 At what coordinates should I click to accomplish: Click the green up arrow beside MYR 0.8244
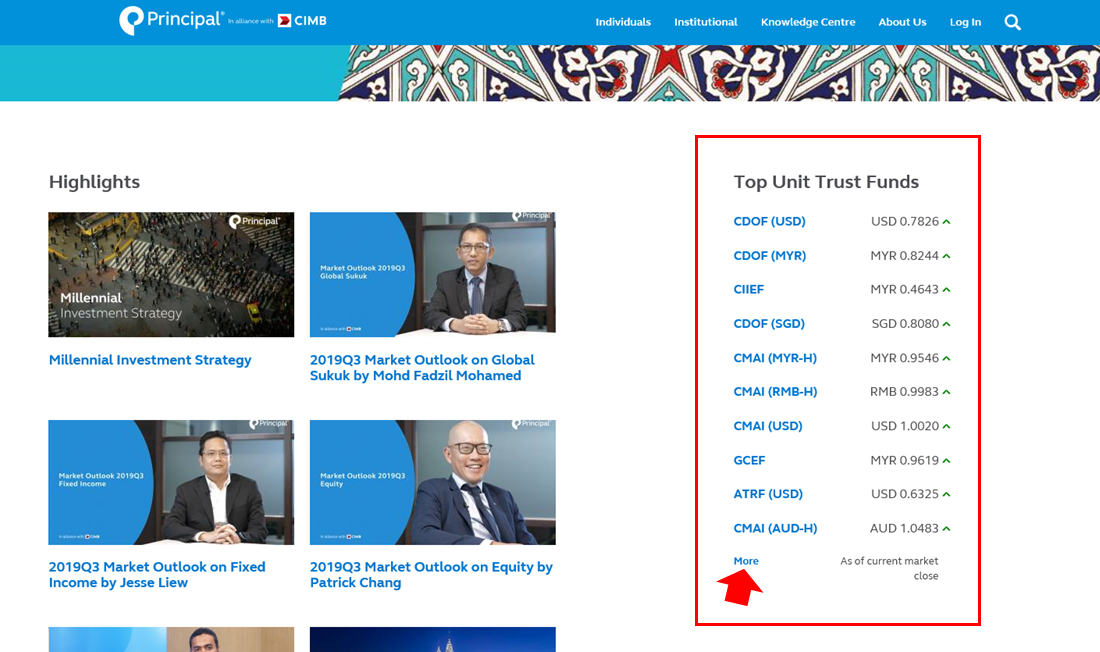point(946,256)
